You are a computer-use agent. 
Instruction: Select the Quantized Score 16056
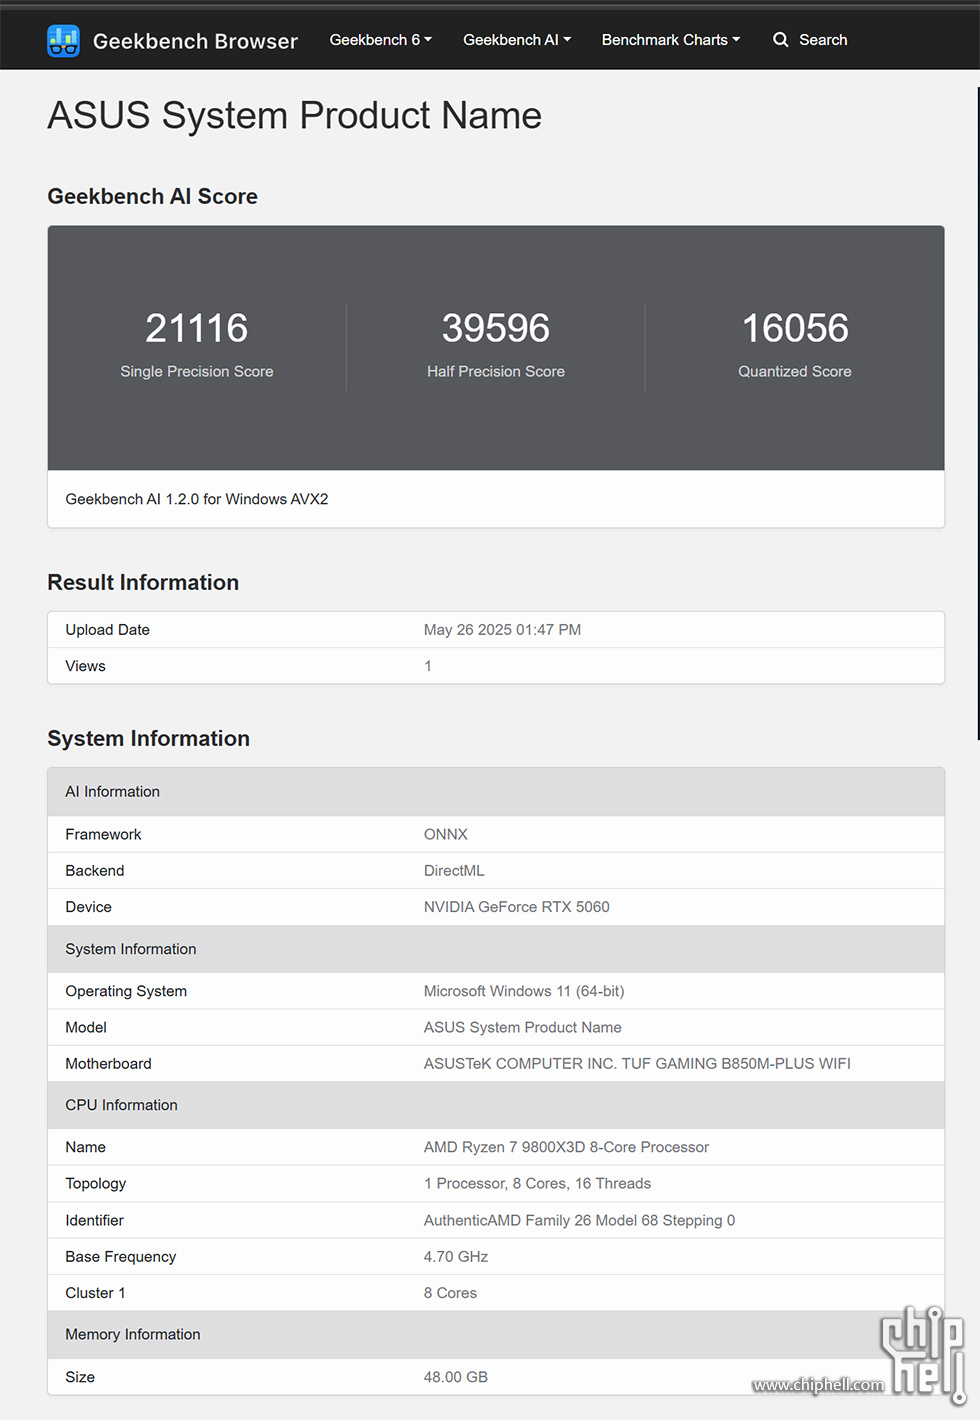795,328
